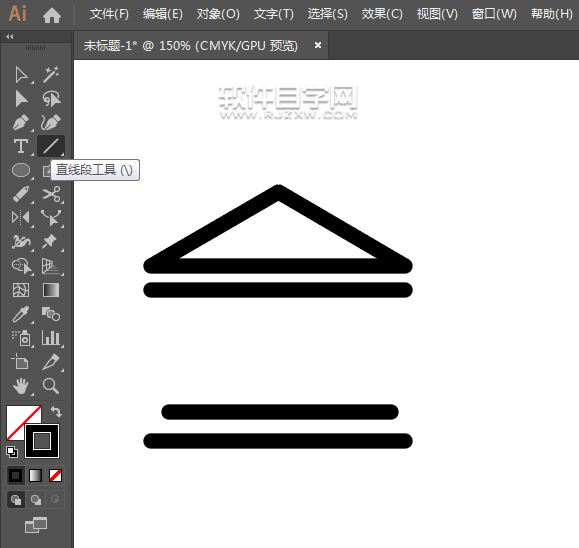The height and width of the screenshot is (548, 579).
Task: Activate the Zoom magnifier tool
Action: (x=51, y=386)
